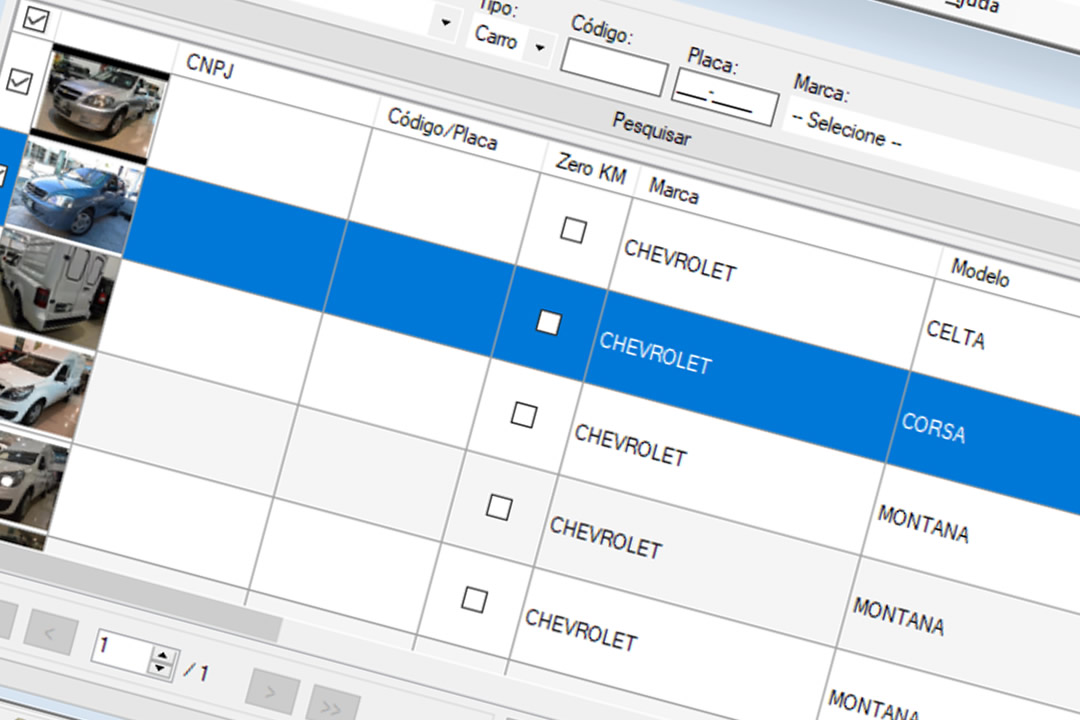Toggle Zero KM checkbox in third MONTANA row
This screenshot has width=1080, height=720.
point(474,599)
